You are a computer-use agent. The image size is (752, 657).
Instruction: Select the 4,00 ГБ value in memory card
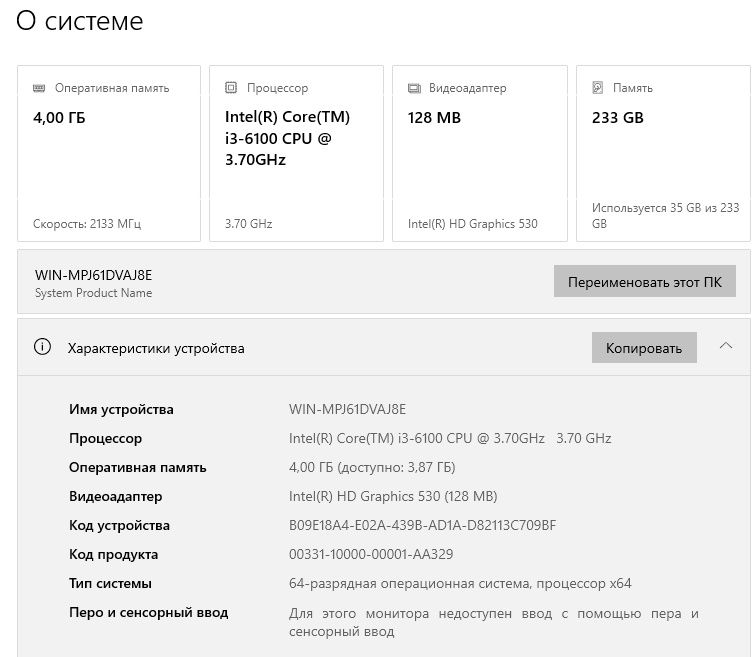pos(59,117)
